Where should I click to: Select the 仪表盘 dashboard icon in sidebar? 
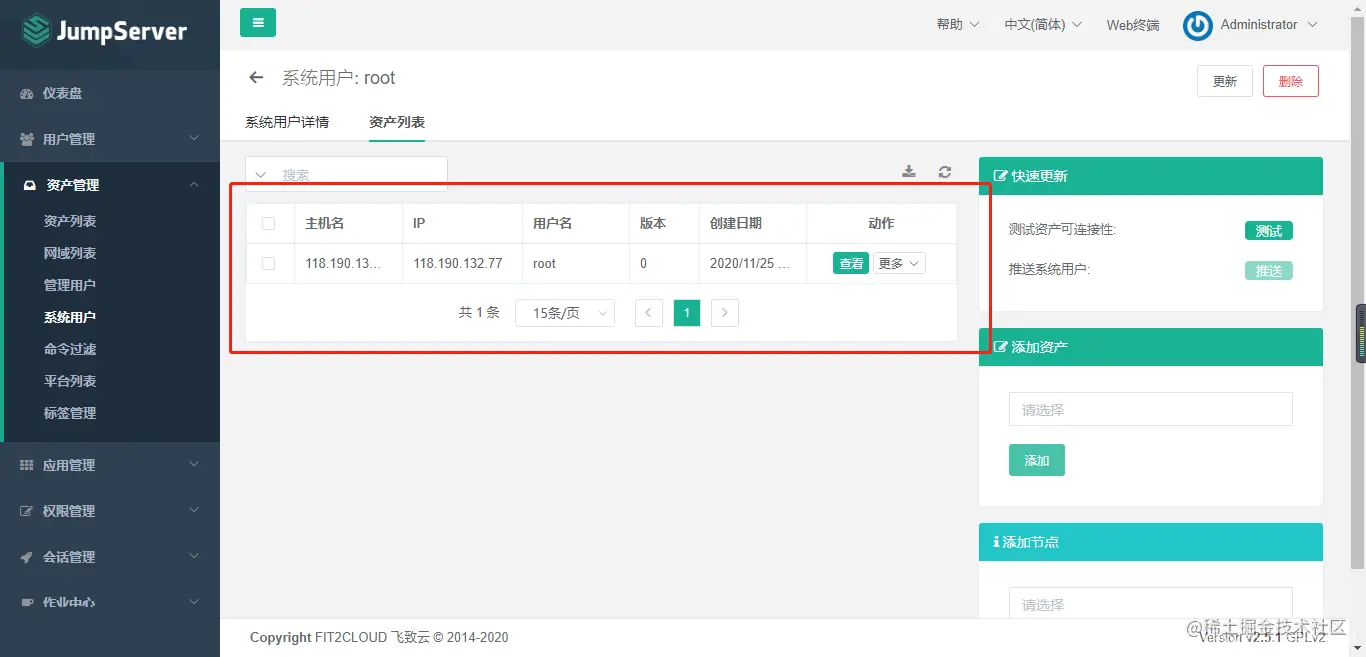click(25, 92)
